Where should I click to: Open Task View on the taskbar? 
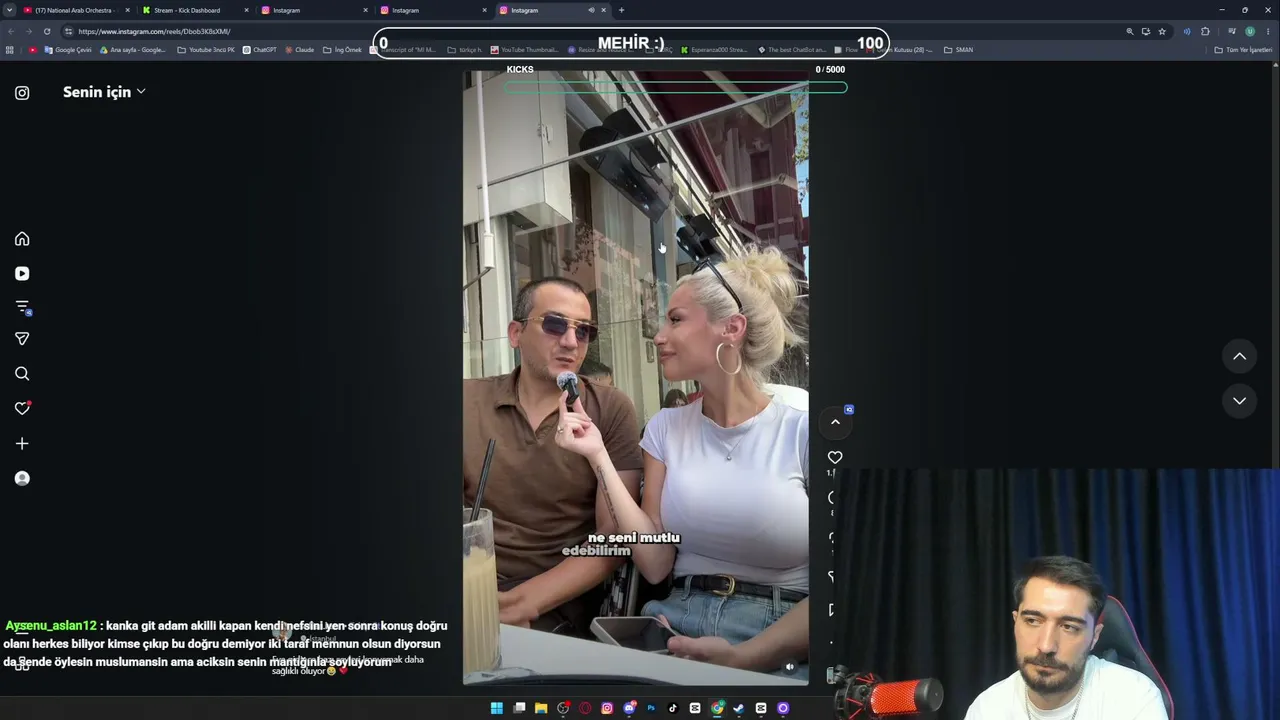519,708
